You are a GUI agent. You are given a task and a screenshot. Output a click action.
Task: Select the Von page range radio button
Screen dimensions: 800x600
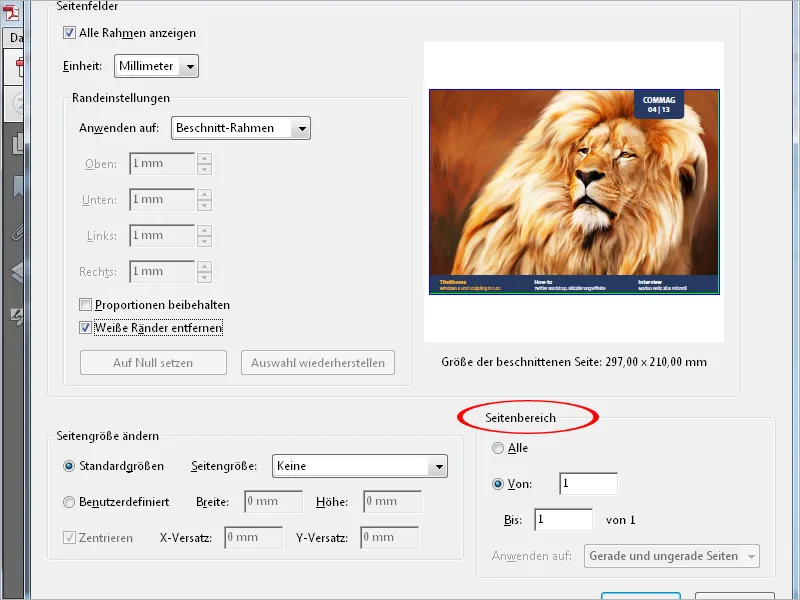pyautogui.click(x=497, y=484)
